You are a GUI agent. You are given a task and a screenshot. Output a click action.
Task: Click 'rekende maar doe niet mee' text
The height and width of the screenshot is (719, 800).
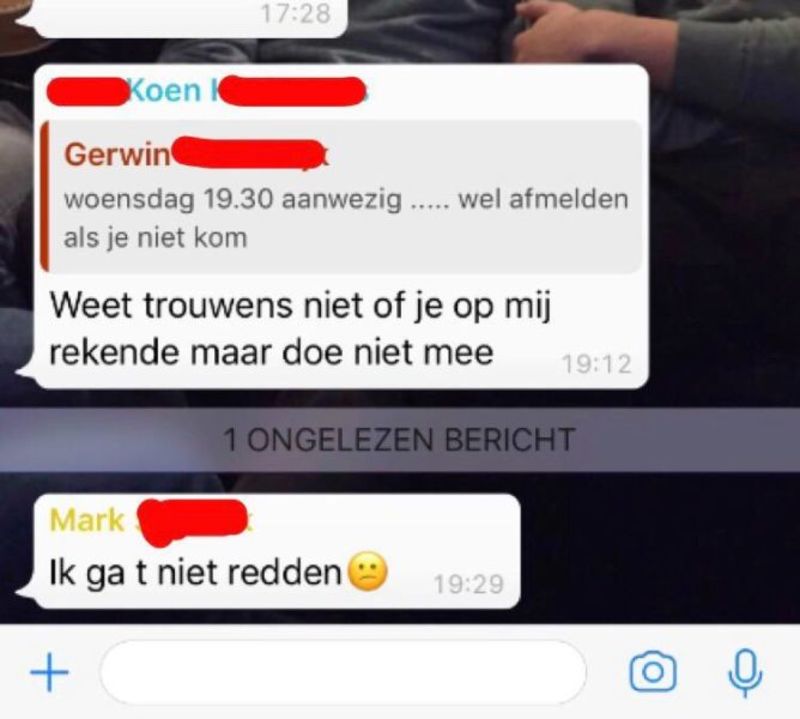(271, 353)
